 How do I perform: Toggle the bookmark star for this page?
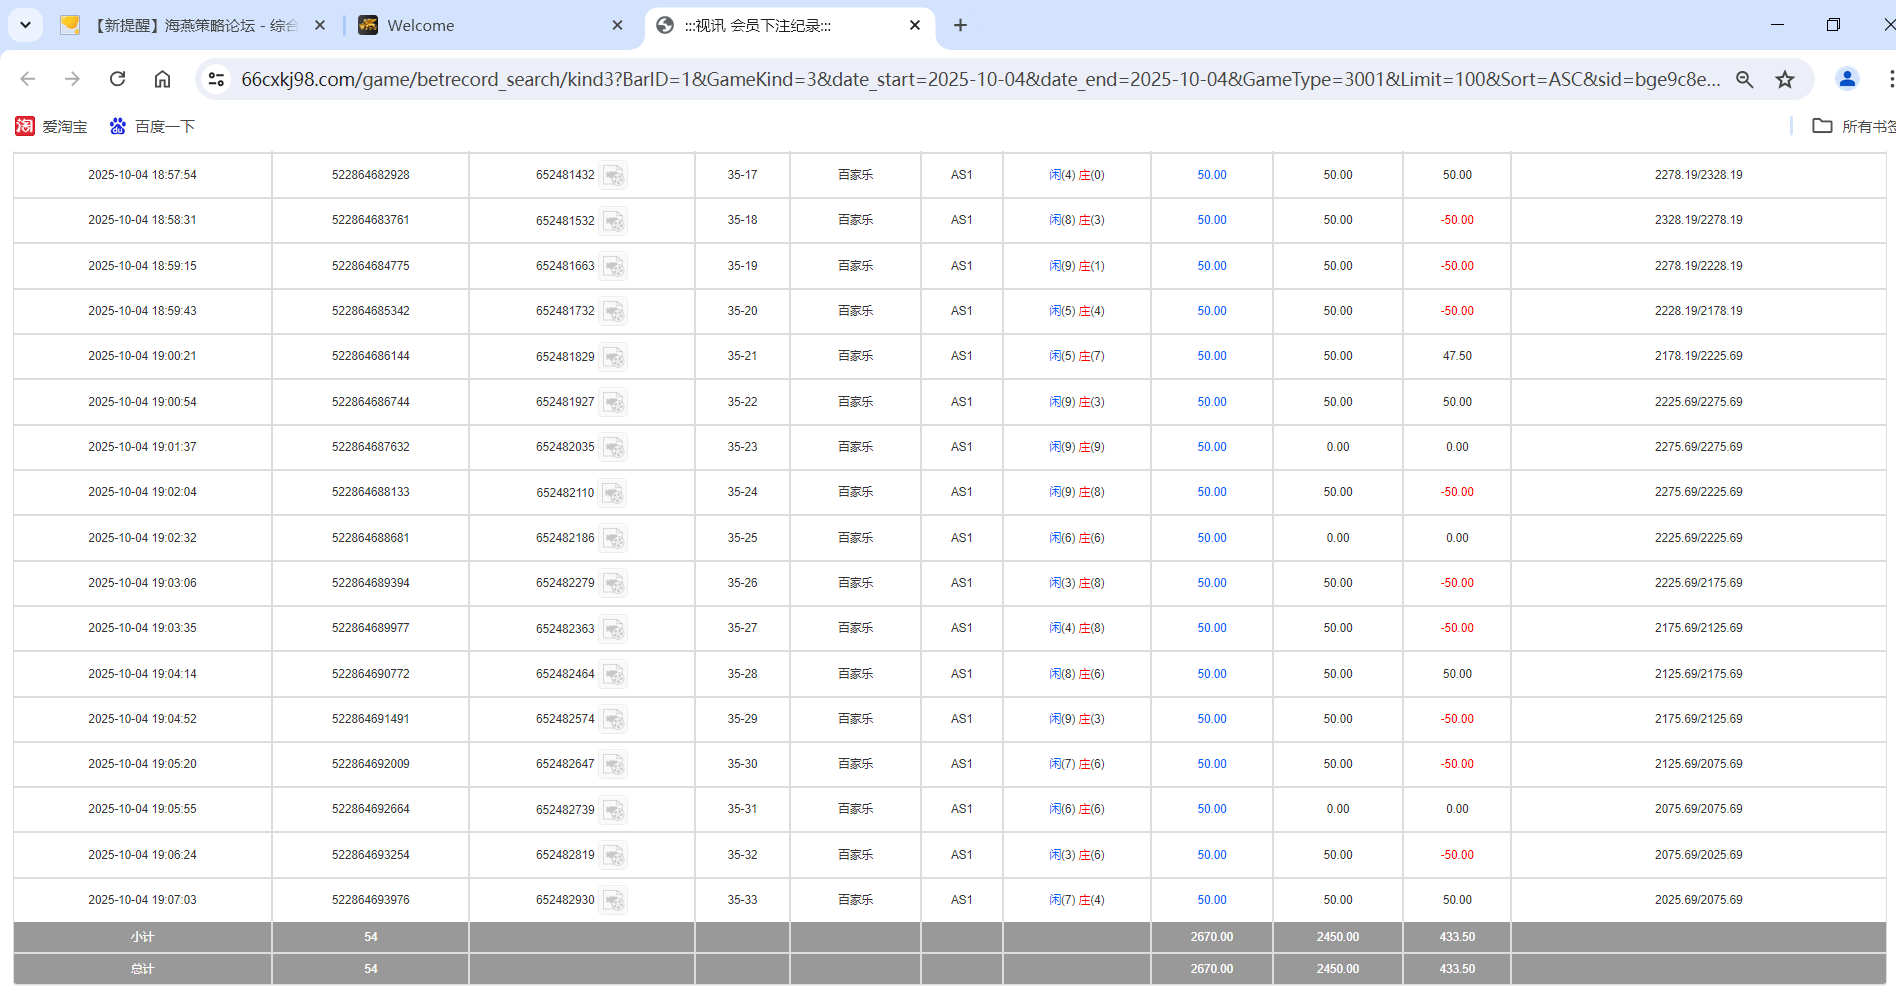1785,78
